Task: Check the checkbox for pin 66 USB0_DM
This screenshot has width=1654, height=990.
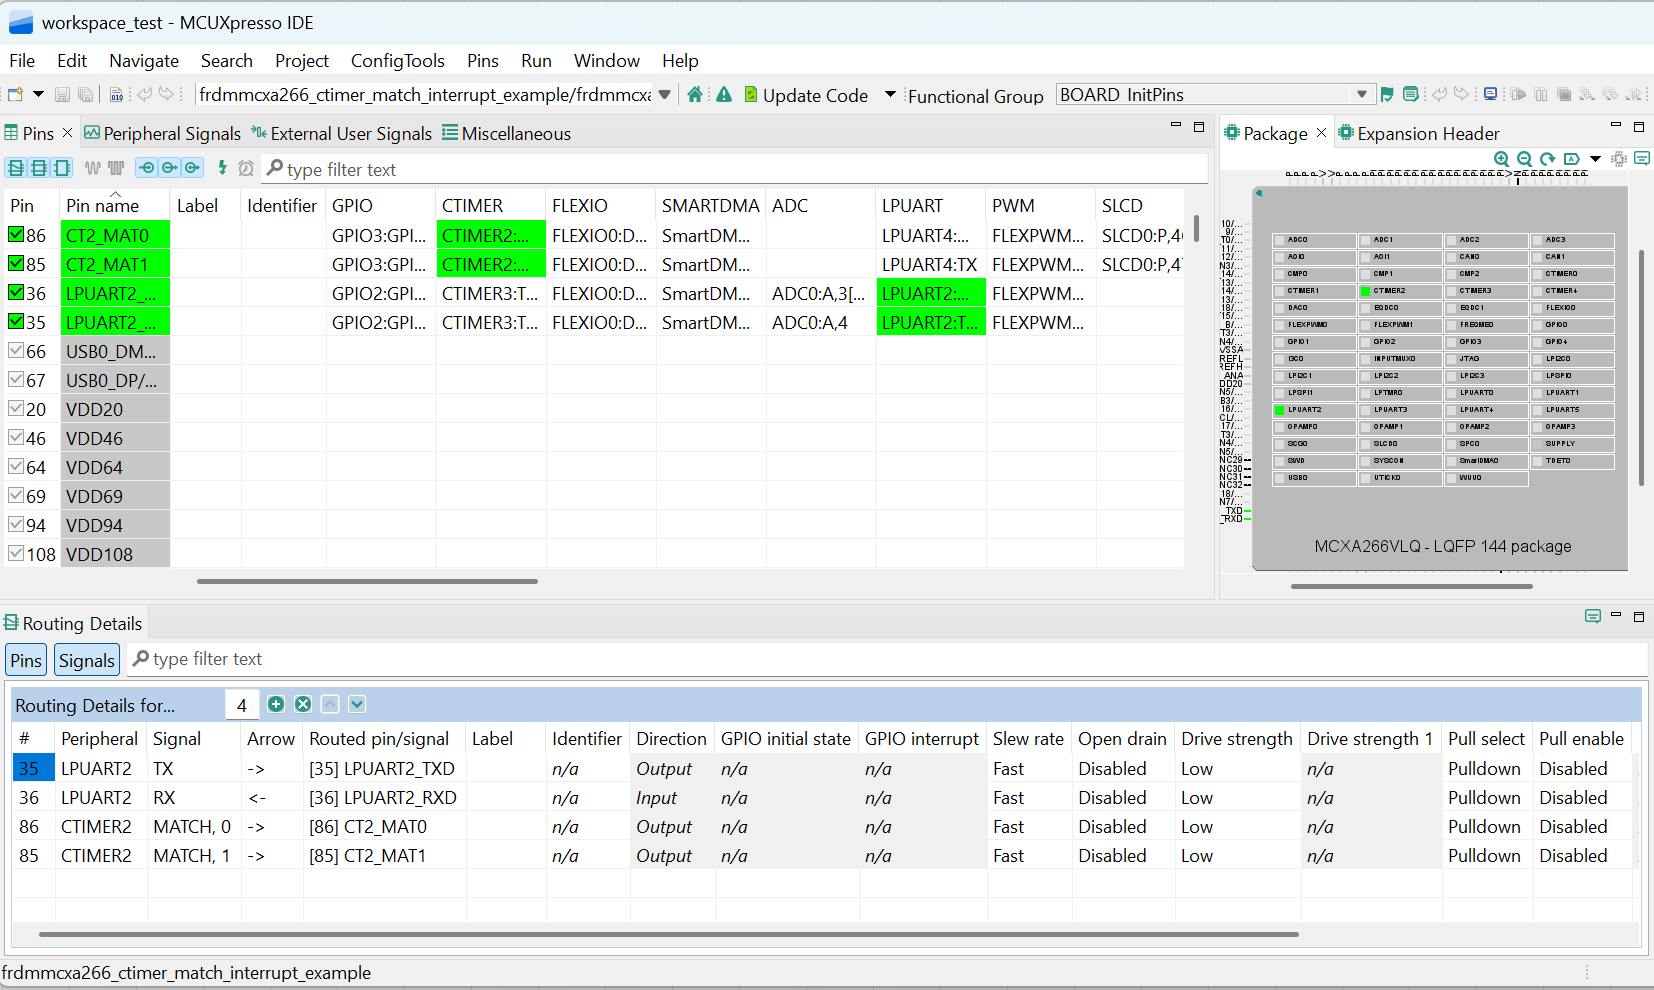Action: [x=16, y=351]
